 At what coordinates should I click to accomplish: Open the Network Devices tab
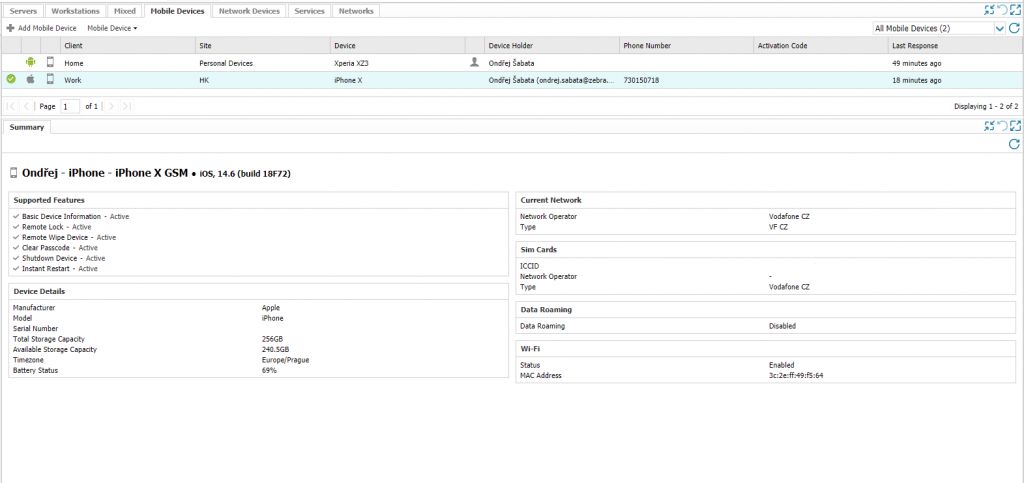pyautogui.click(x=249, y=11)
